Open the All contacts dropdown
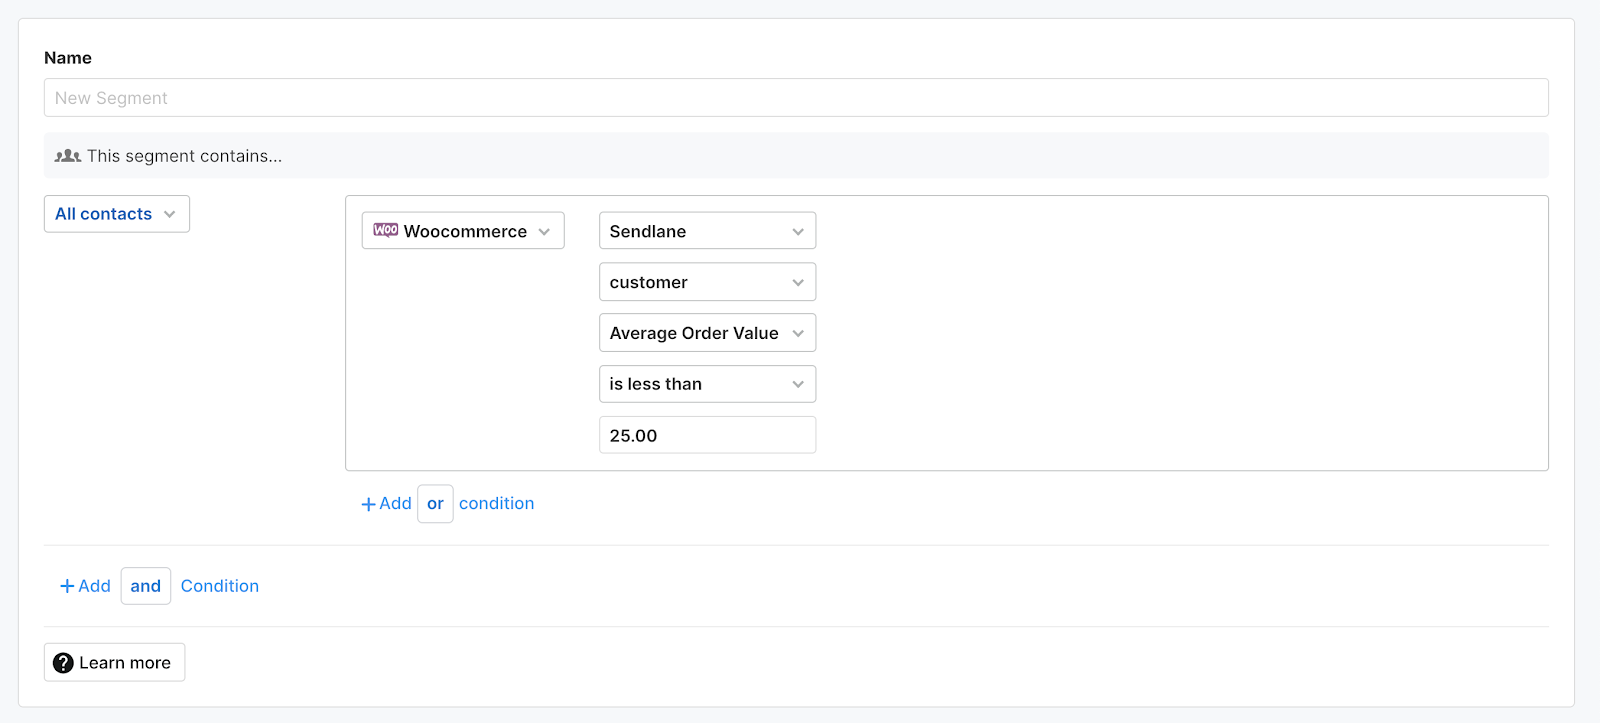Image resolution: width=1600 pixels, height=723 pixels. [116, 214]
